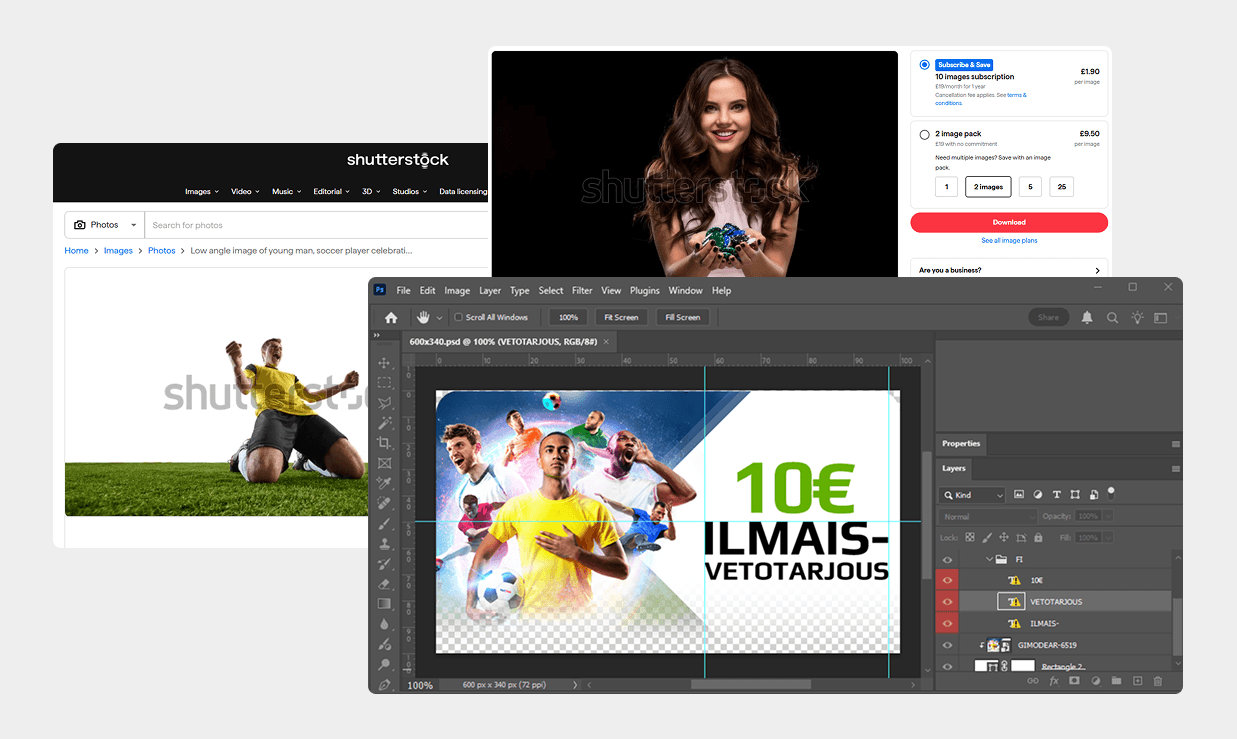1237x739 pixels.
Task: Hide the GIMODEAR-6519 layer
Action: coord(947,645)
